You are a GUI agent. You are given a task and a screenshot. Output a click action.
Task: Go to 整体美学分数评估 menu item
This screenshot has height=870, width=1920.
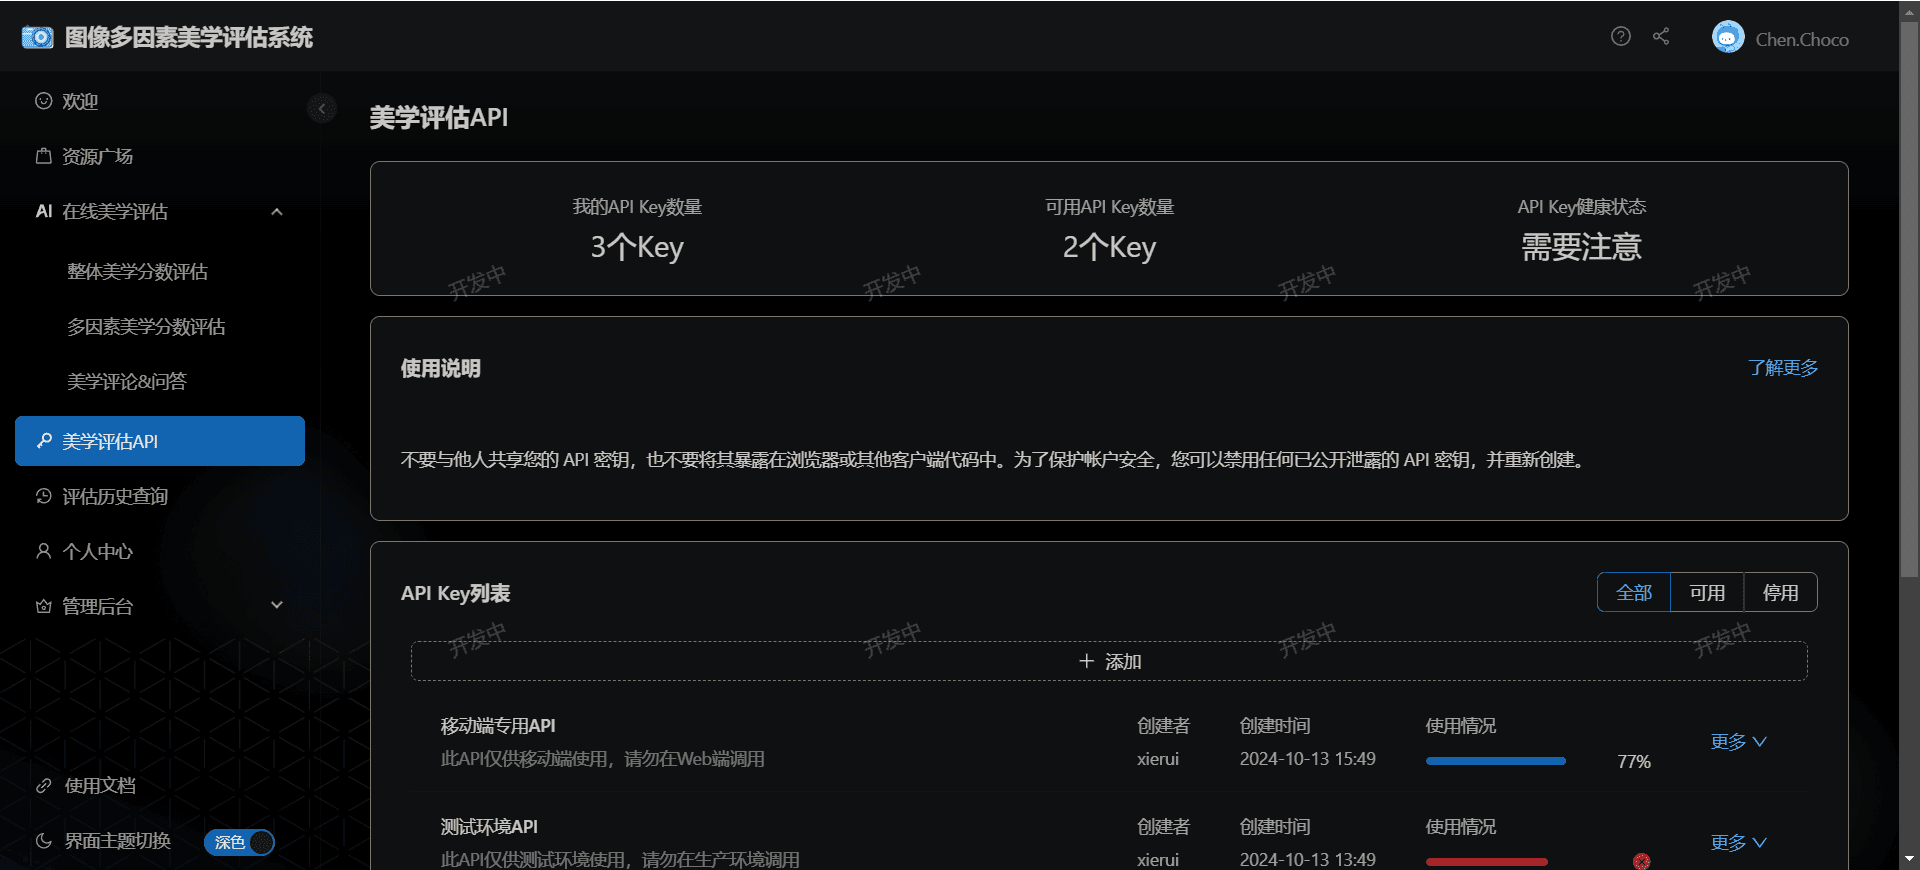pyautogui.click(x=137, y=272)
